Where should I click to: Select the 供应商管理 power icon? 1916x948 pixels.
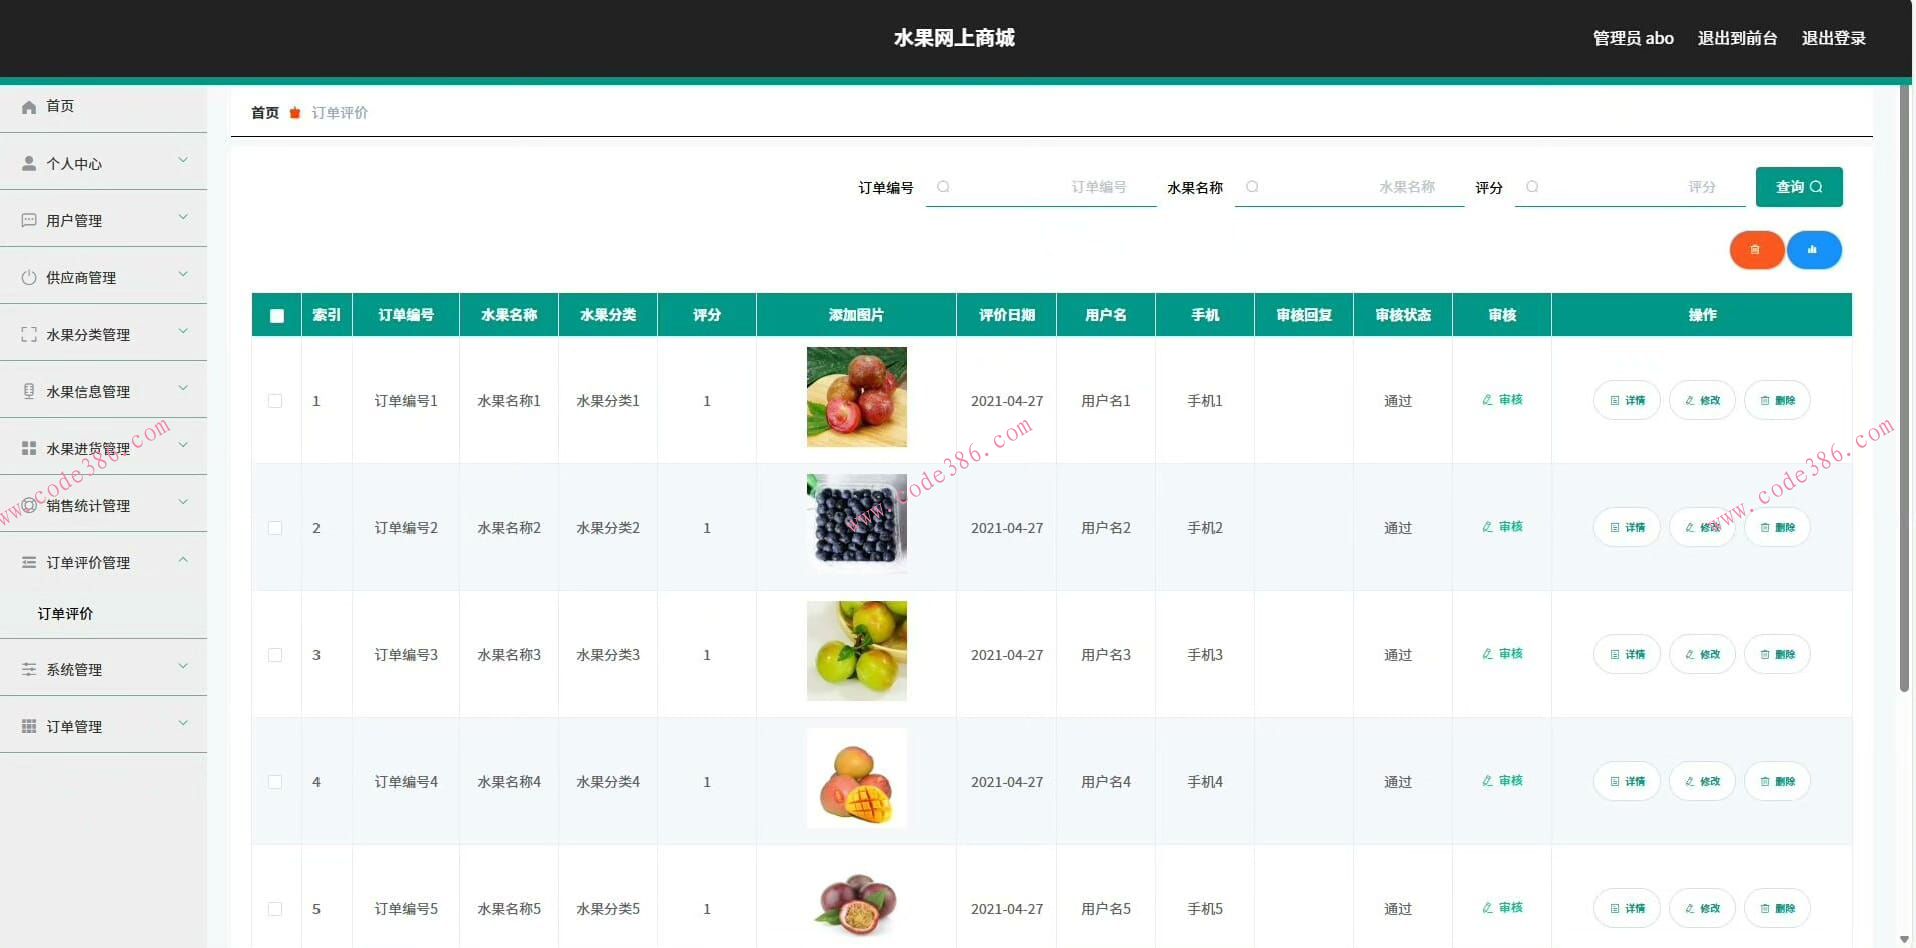(28, 277)
